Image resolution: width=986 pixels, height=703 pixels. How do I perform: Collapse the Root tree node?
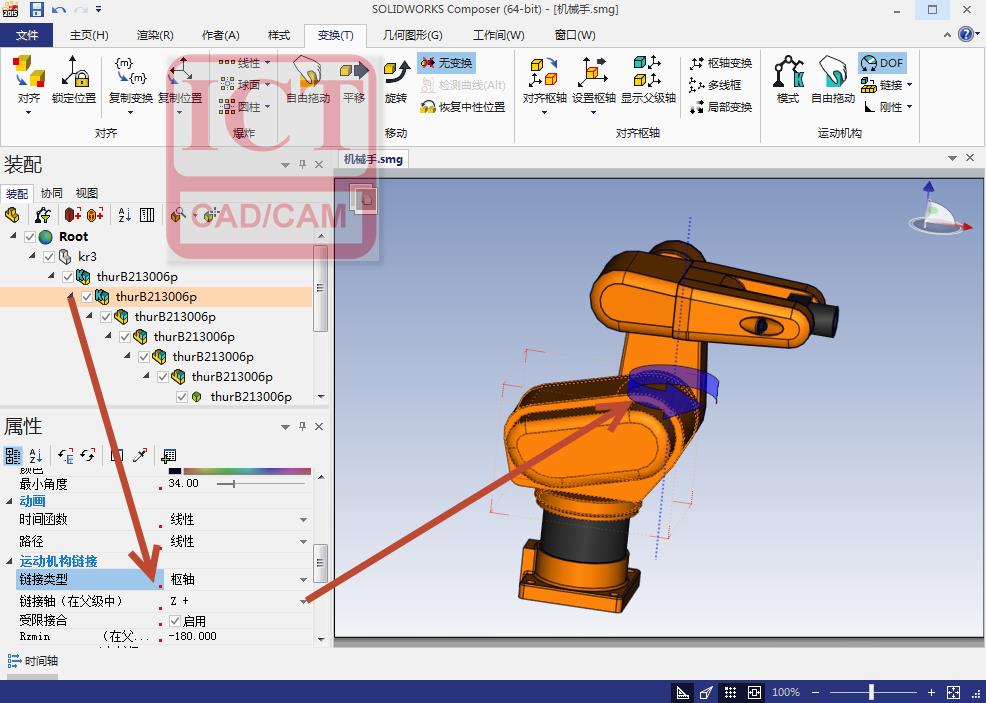[14, 237]
